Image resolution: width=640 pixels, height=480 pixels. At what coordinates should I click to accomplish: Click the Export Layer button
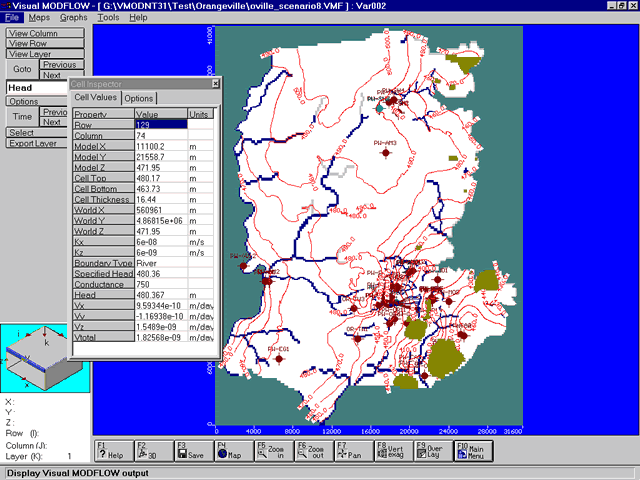(x=37, y=143)
